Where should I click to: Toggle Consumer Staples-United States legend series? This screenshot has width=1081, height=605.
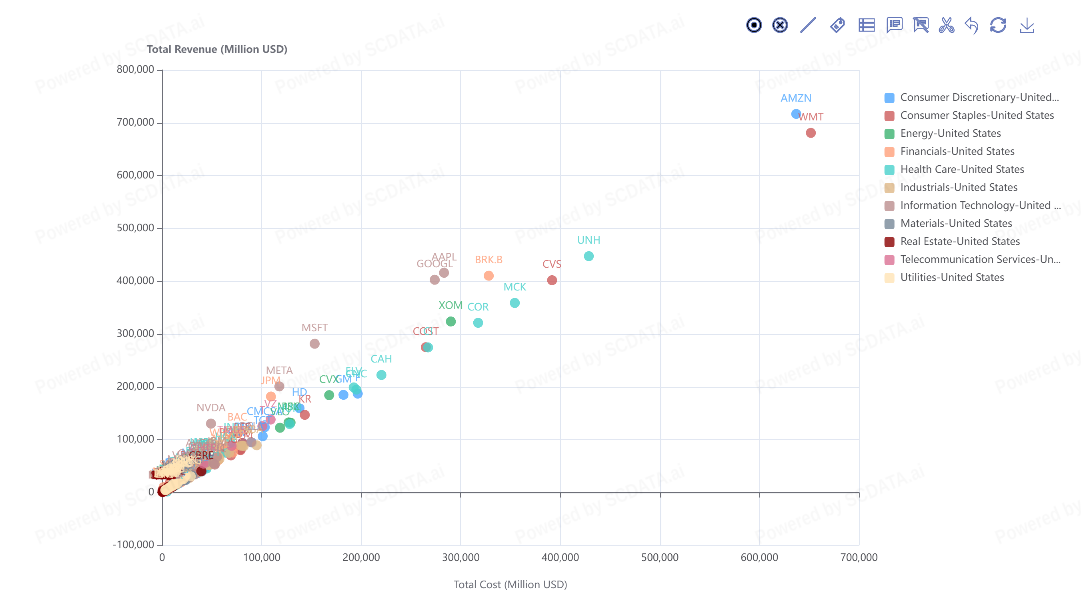coord(969,115)
